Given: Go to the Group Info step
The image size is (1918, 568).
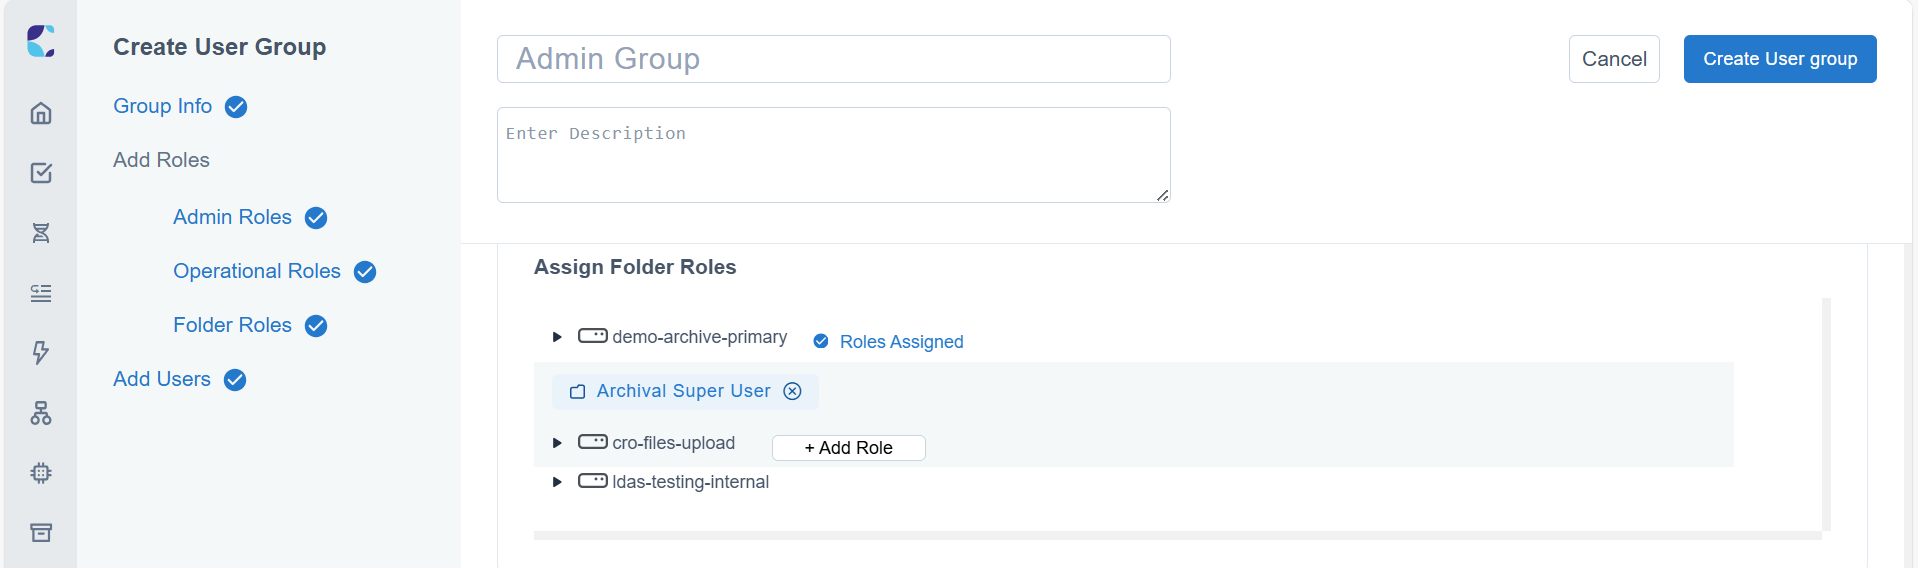Looking at the screenshot, I should point(162,106).
